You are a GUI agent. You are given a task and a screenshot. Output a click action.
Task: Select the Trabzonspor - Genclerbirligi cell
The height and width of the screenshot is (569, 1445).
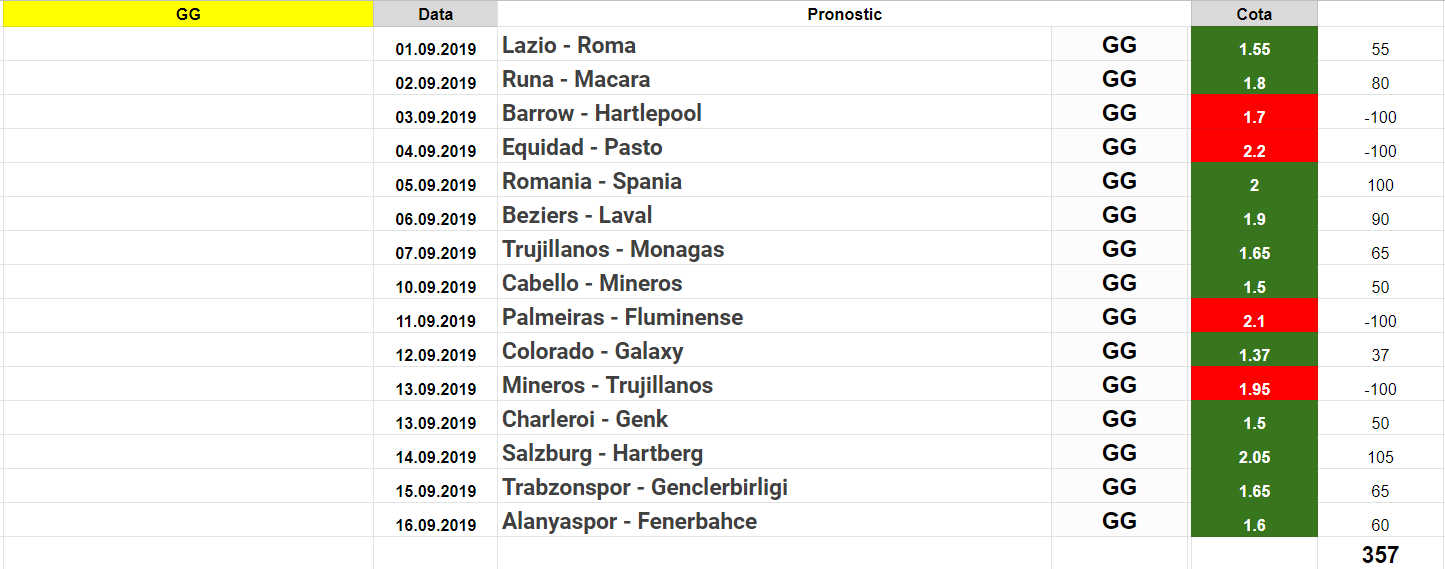pos(774,487)
